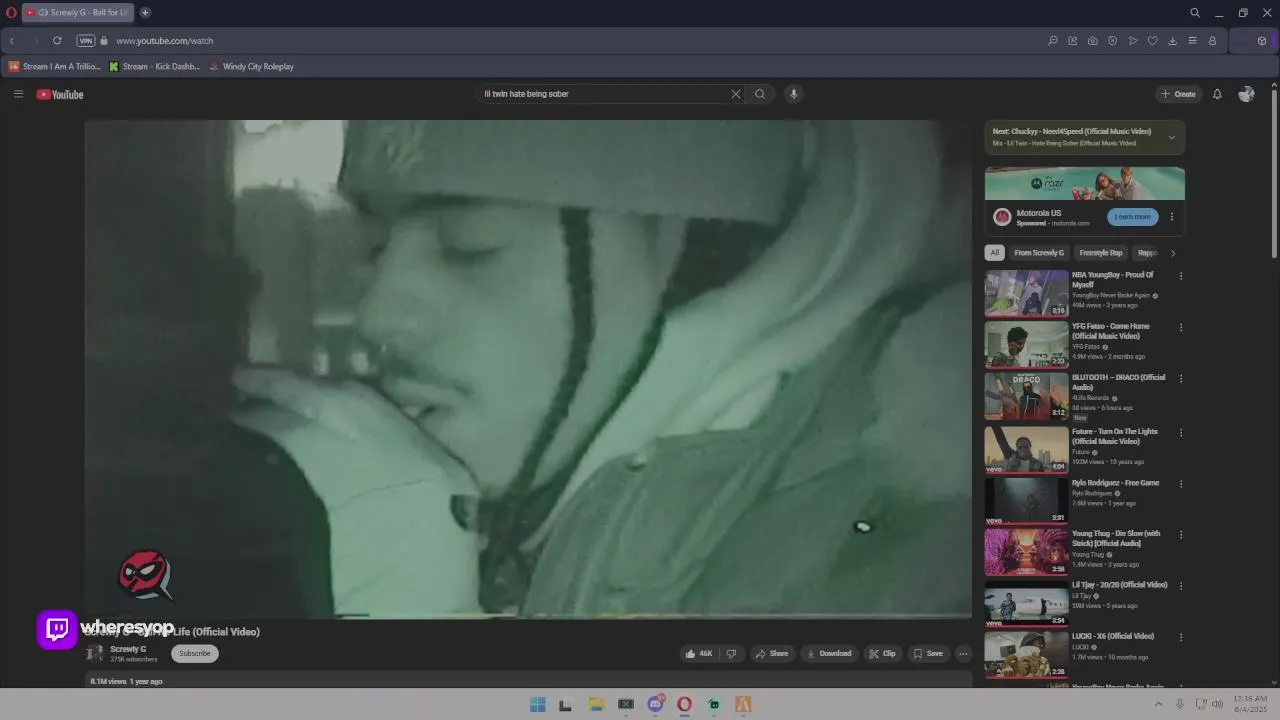Search with voice microphone button
Viewport: 1280px width, 720px height.
point(793,94)
